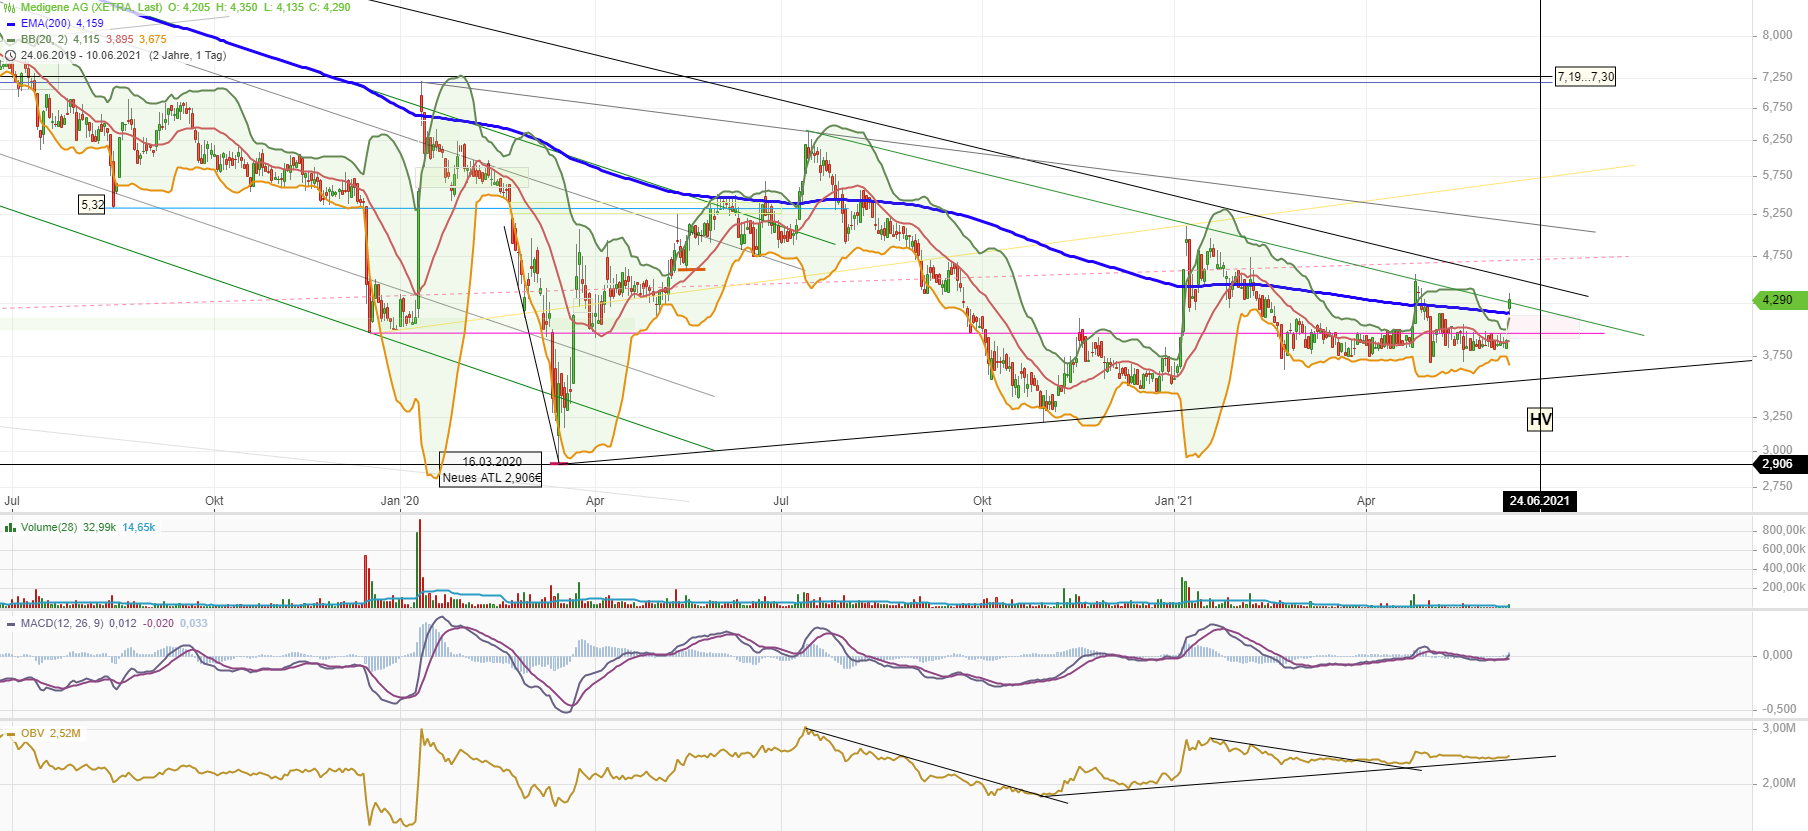Open EMA(200) indicator settings label
The width and height of the screenshot is (1808, 831).
tap(45, 23)
